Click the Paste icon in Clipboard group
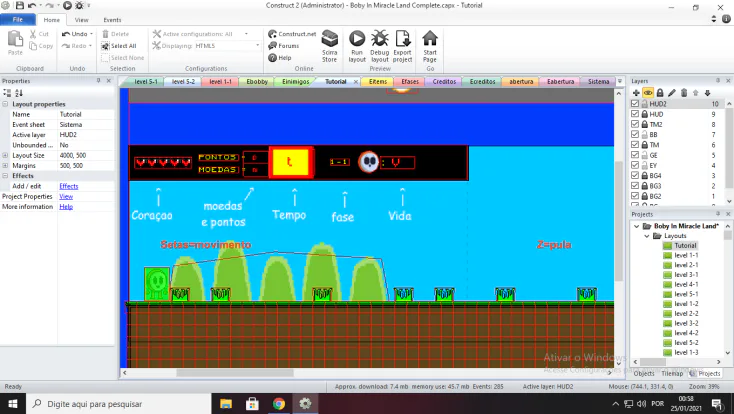 pos(15,39)
